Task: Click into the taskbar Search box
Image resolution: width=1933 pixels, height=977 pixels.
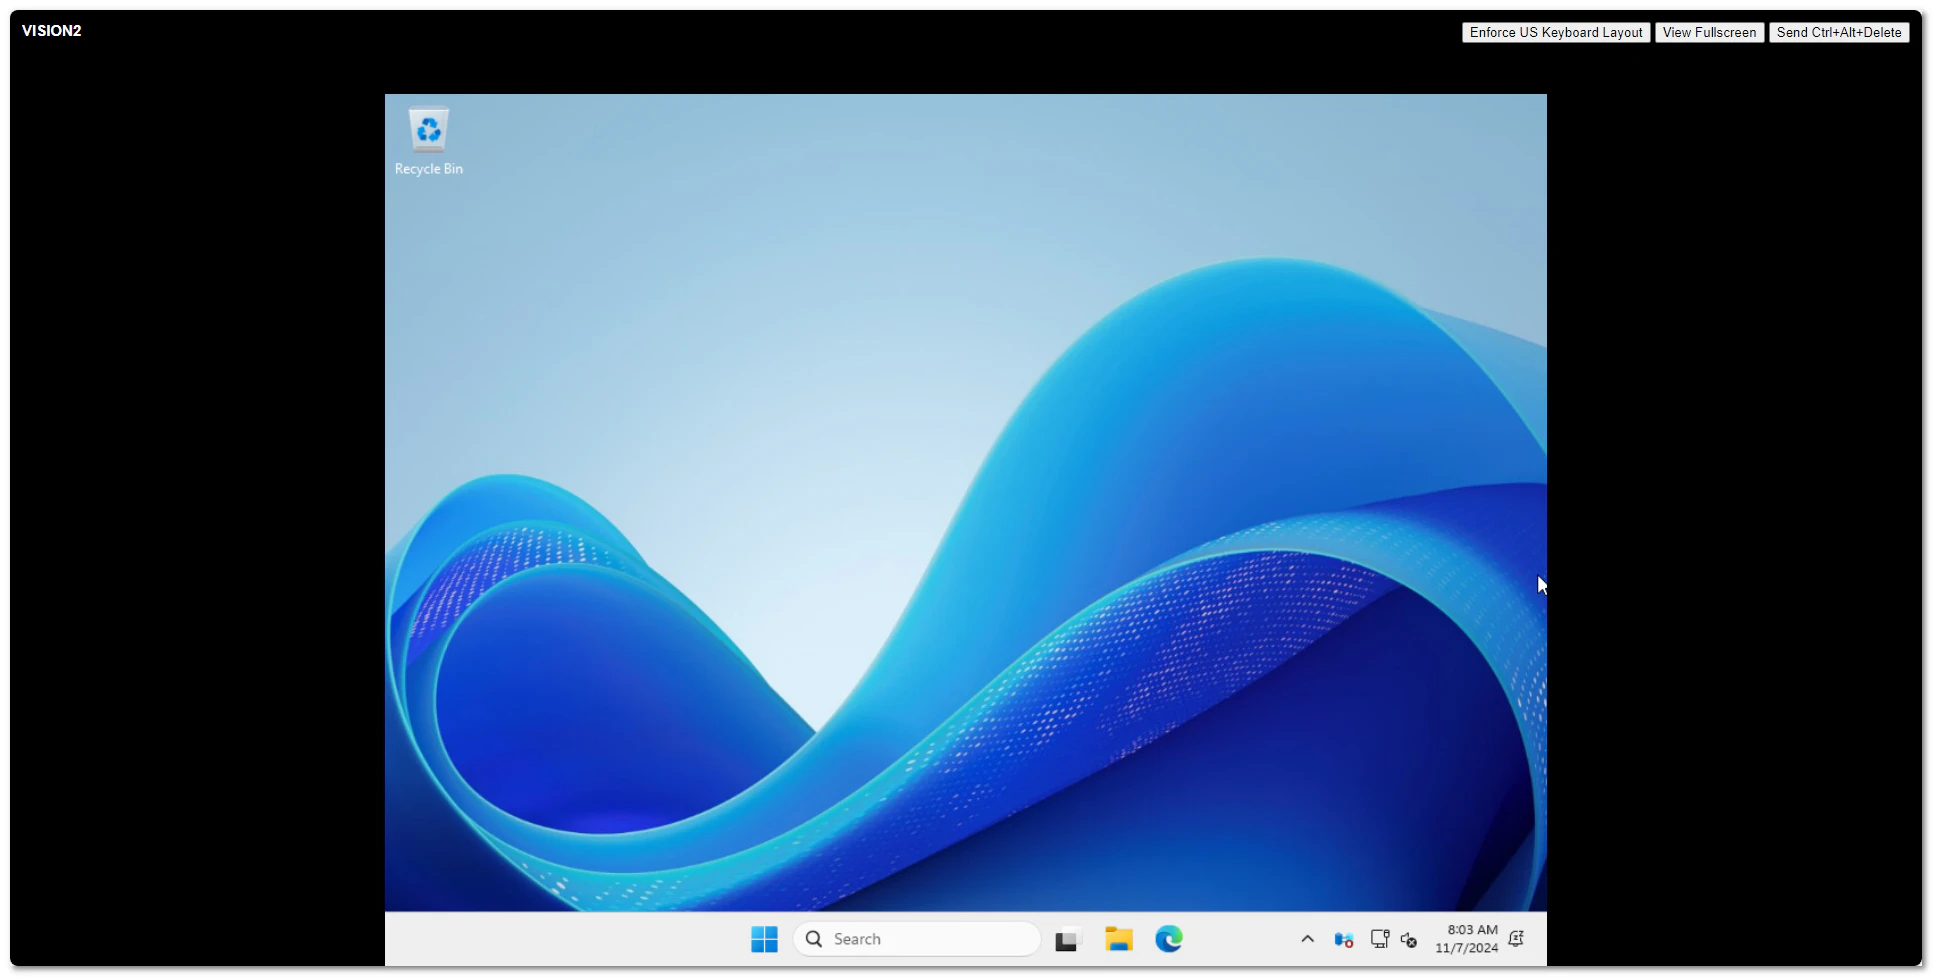Action: coord(917,939)
